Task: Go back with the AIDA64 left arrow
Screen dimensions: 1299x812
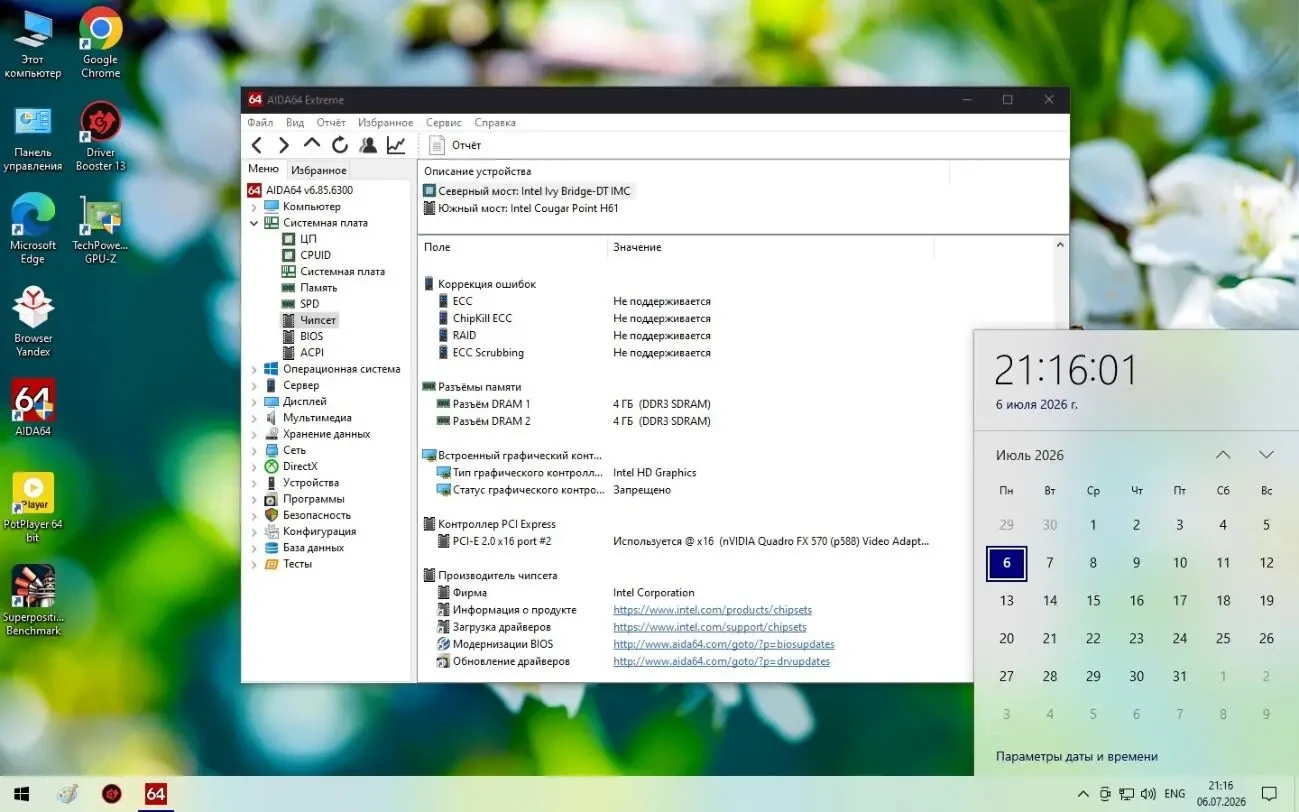Action: pyautogui.click(x=257, y=145)
